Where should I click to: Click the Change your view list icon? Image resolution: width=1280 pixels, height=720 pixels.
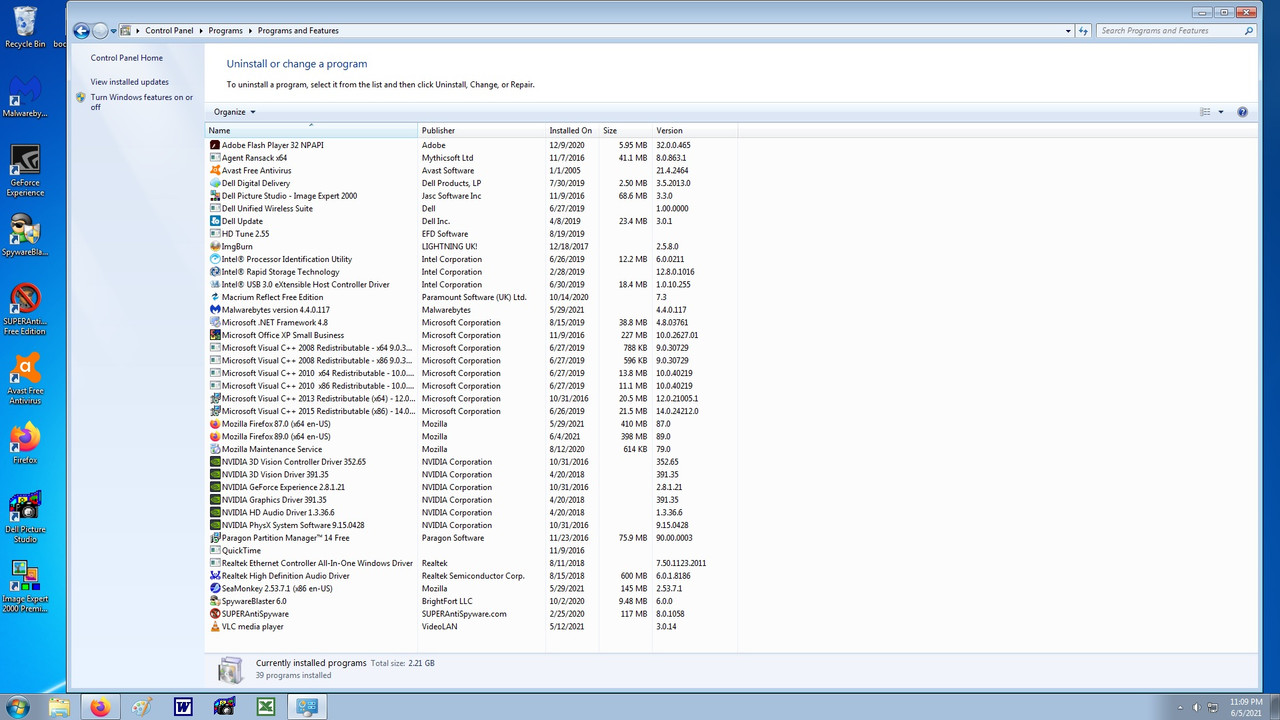[x=1205, y=111]
